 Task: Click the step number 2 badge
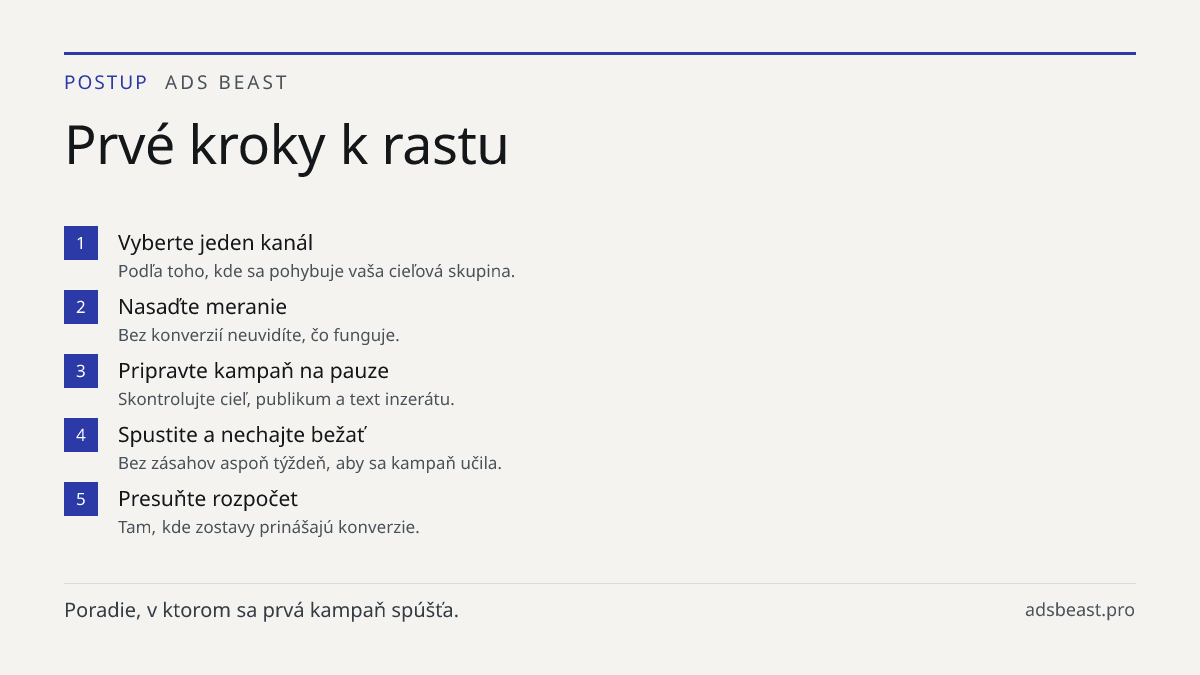click(81, 307)
